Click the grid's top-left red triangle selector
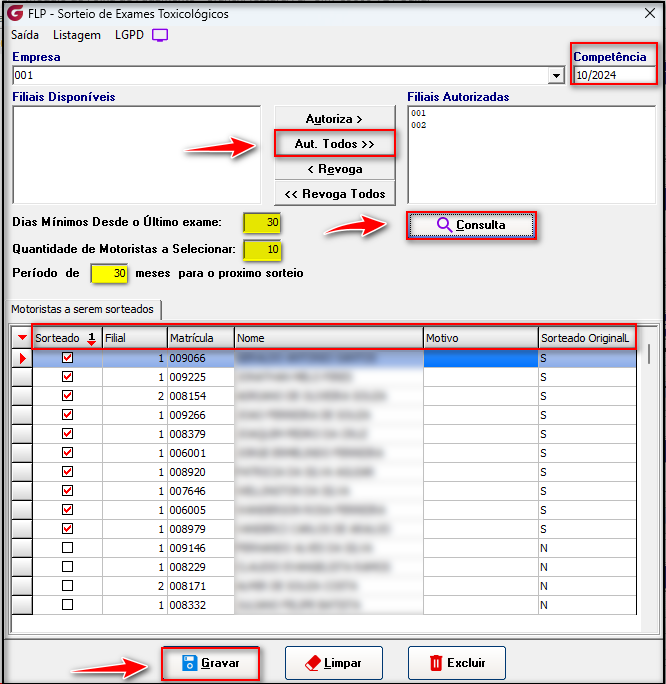666x684 pixels. tap(22, 338)
